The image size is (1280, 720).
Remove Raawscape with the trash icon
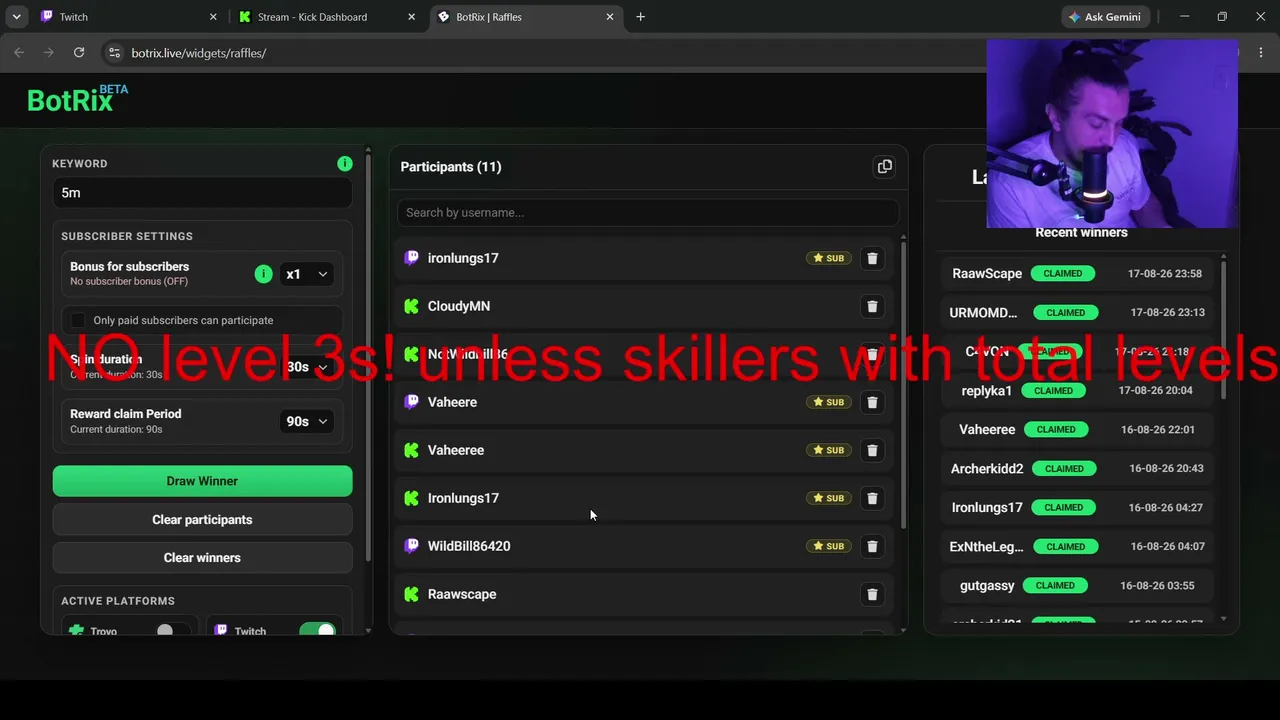[x=872, y=594]
